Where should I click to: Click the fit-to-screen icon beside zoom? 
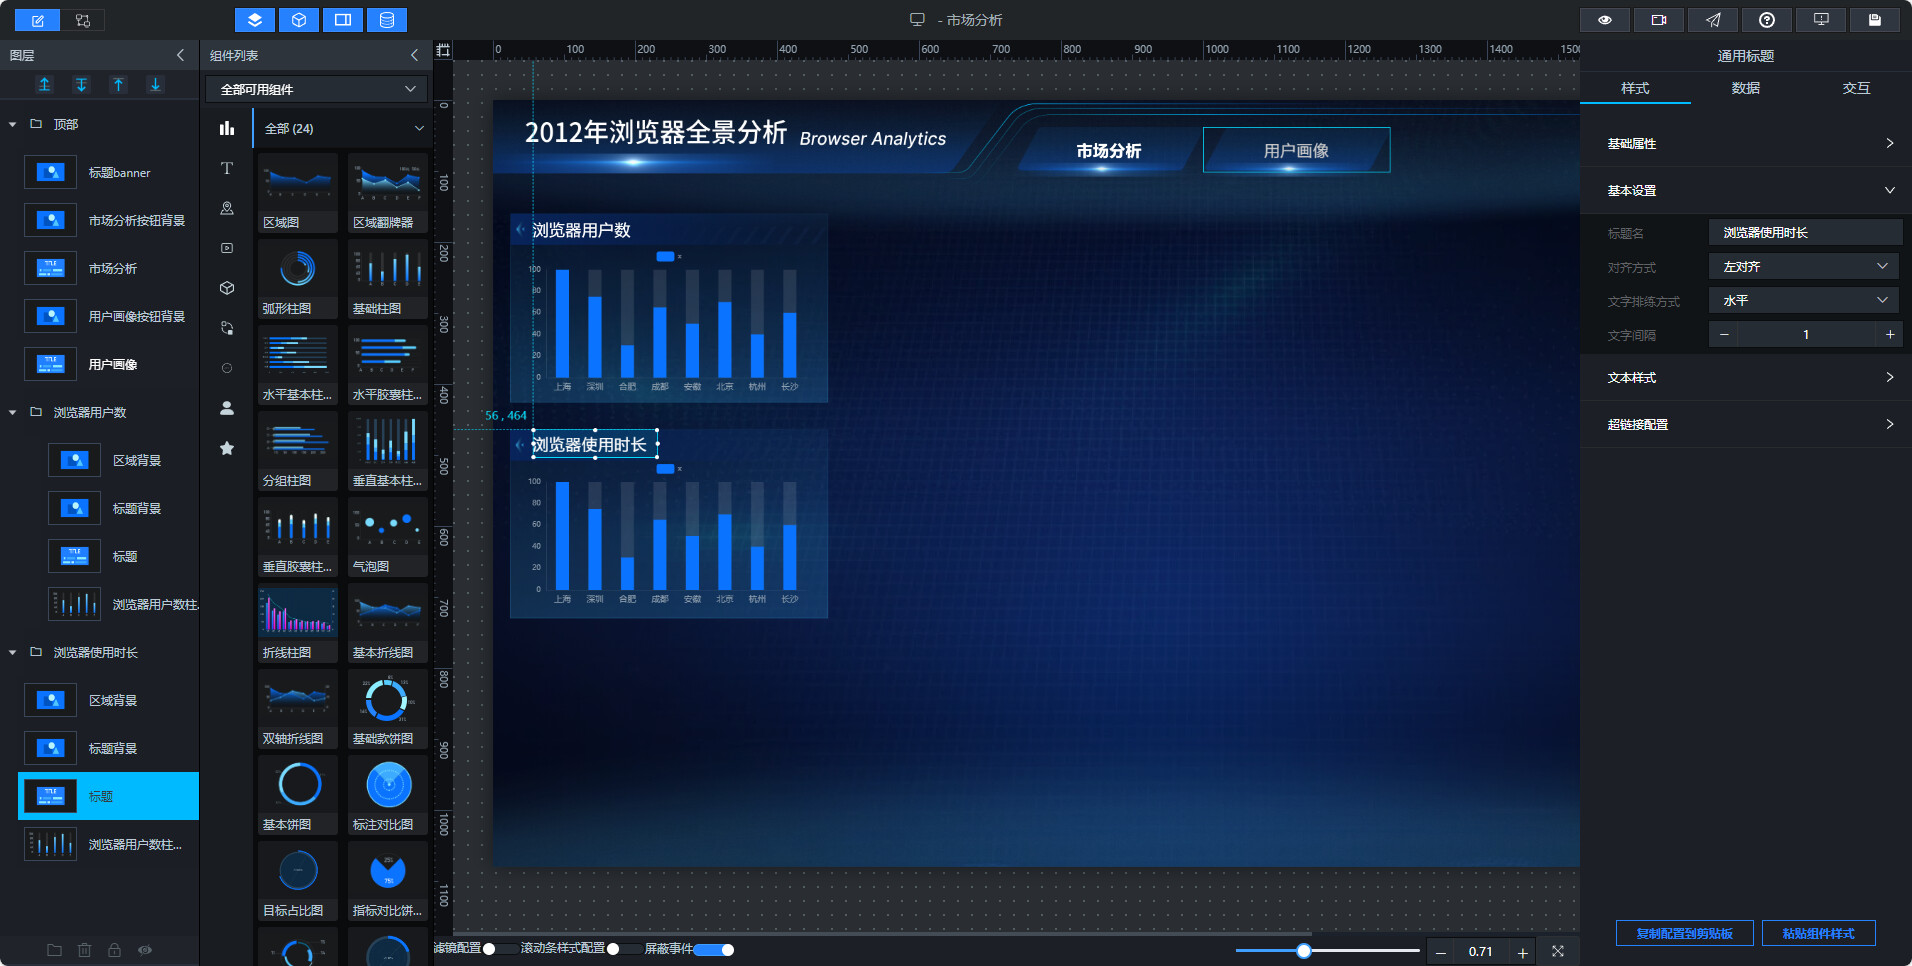pos(1558,951)
